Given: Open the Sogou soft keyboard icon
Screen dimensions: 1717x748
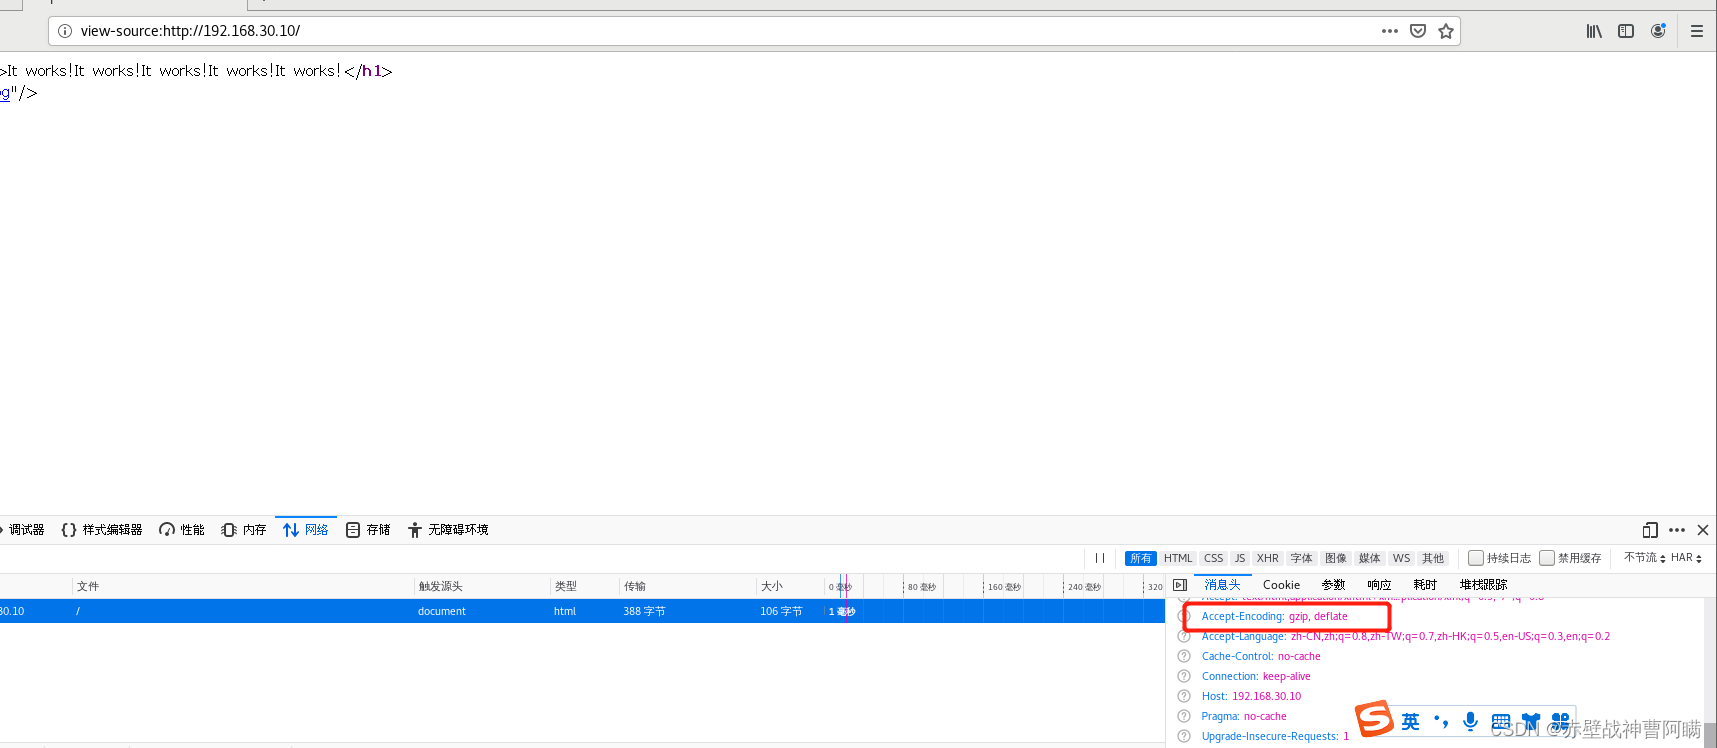Looking at the screenshot, I should coord(1501,721).
